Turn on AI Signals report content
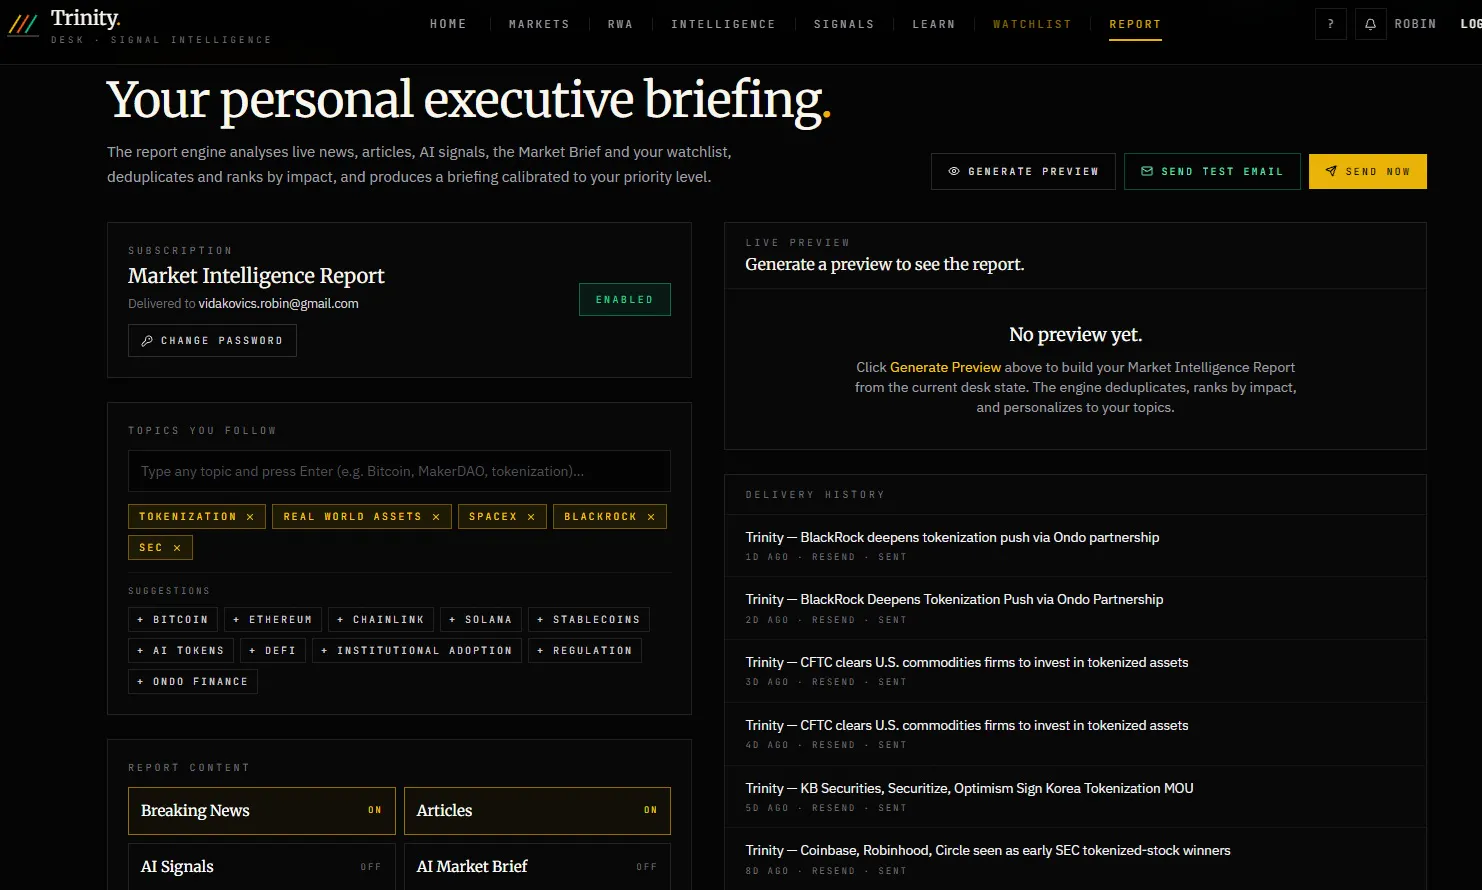This screenshot has width=1482, height=890. (262, 867)
